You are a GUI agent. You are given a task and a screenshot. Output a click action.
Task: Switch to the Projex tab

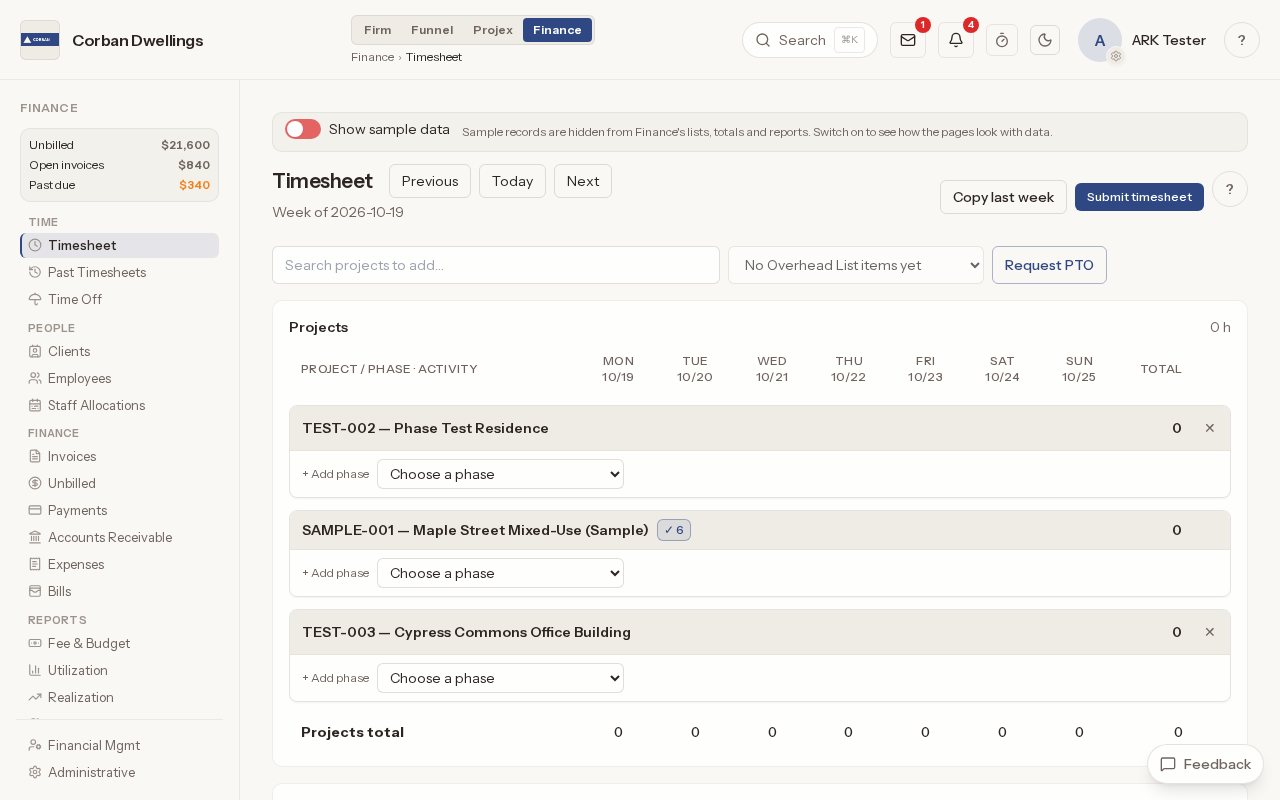[493, 30]
